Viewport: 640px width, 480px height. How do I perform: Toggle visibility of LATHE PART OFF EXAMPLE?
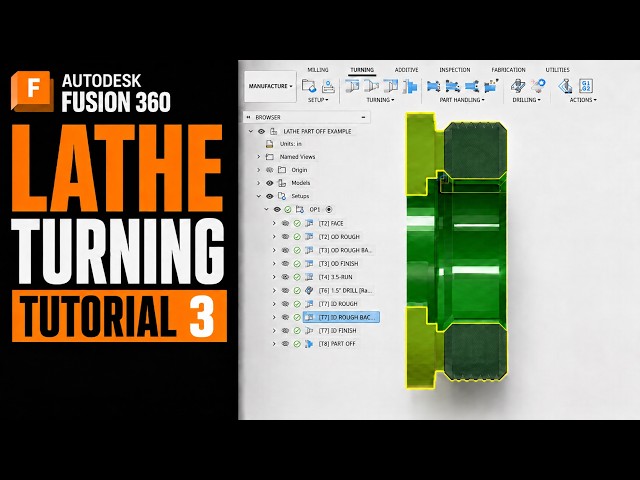[x=262, y=131]
